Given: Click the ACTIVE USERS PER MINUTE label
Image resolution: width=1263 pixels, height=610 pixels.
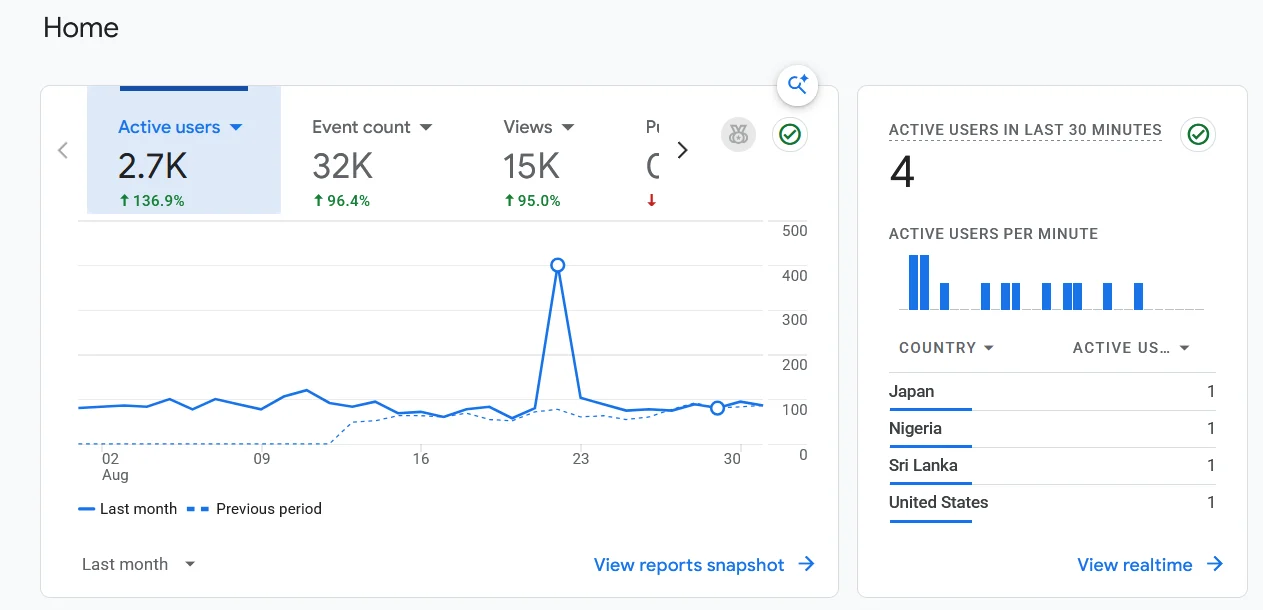Looking at the screenshot, I should pos(993,234).
